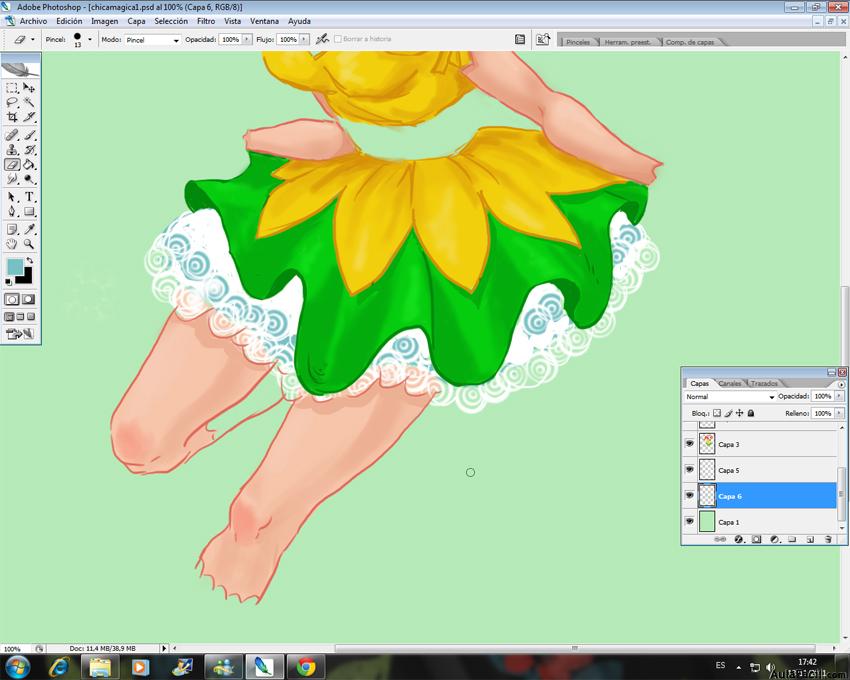Select the Notes tool

click(12, 229)
